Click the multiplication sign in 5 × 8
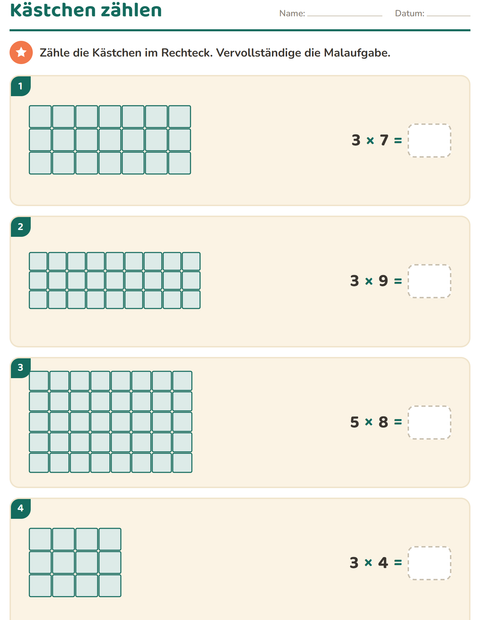The width and height of the screenshot is (480, 620). pyautogui.click(x=369, y=422)
